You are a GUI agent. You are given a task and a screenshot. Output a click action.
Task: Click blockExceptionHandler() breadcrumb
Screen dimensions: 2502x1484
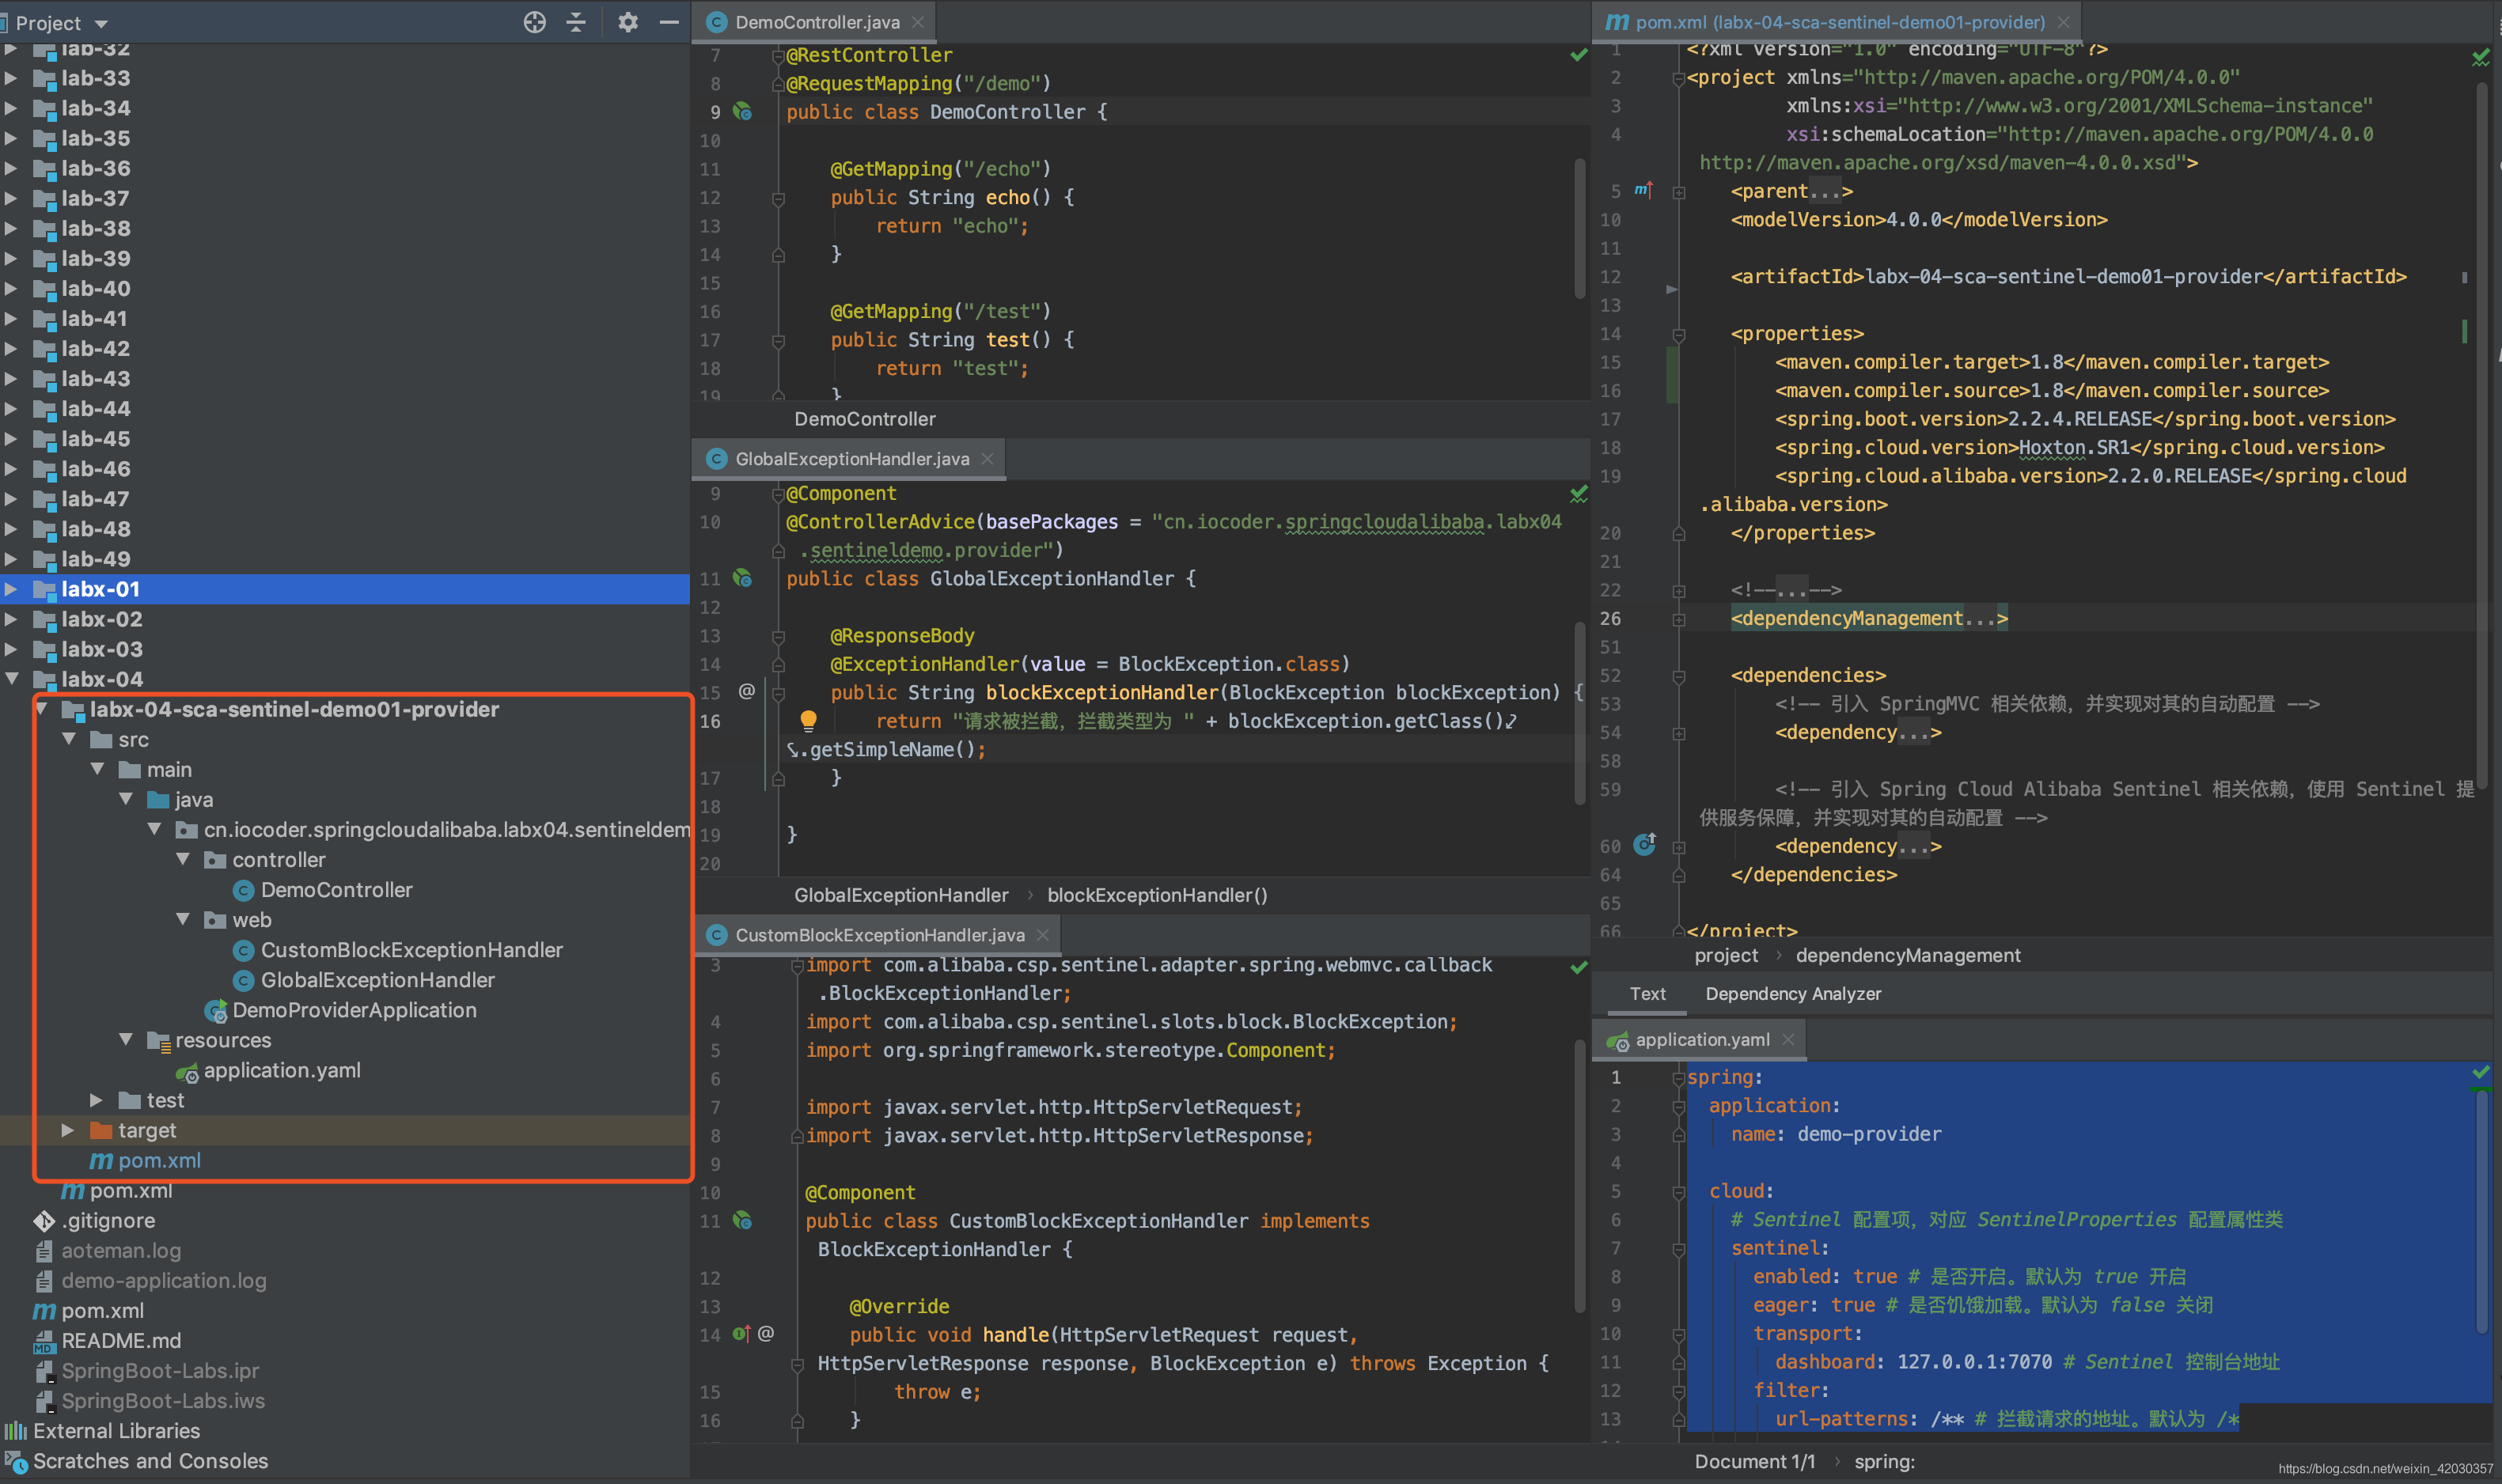click(x=1156, y=895)
